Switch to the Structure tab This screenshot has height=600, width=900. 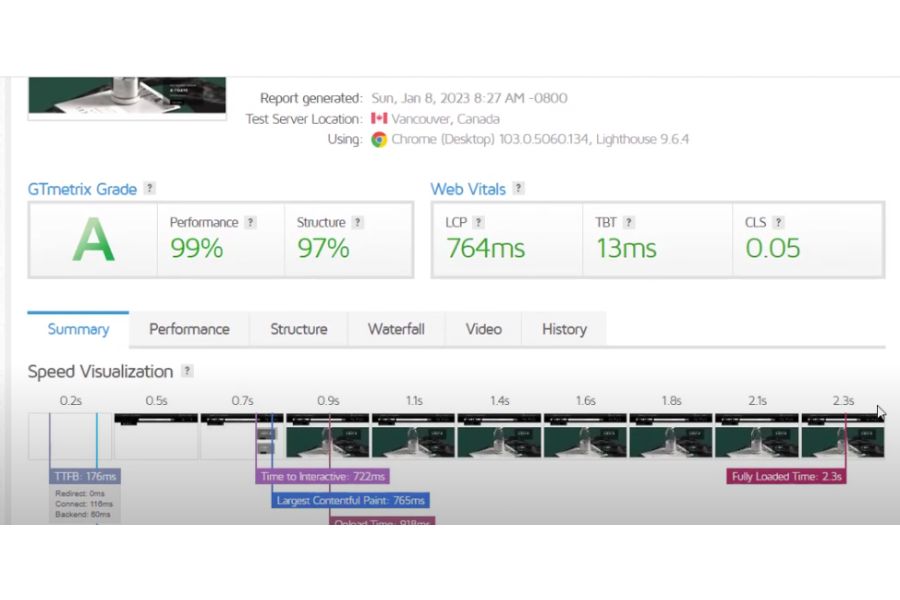click(x=298, y=329)
